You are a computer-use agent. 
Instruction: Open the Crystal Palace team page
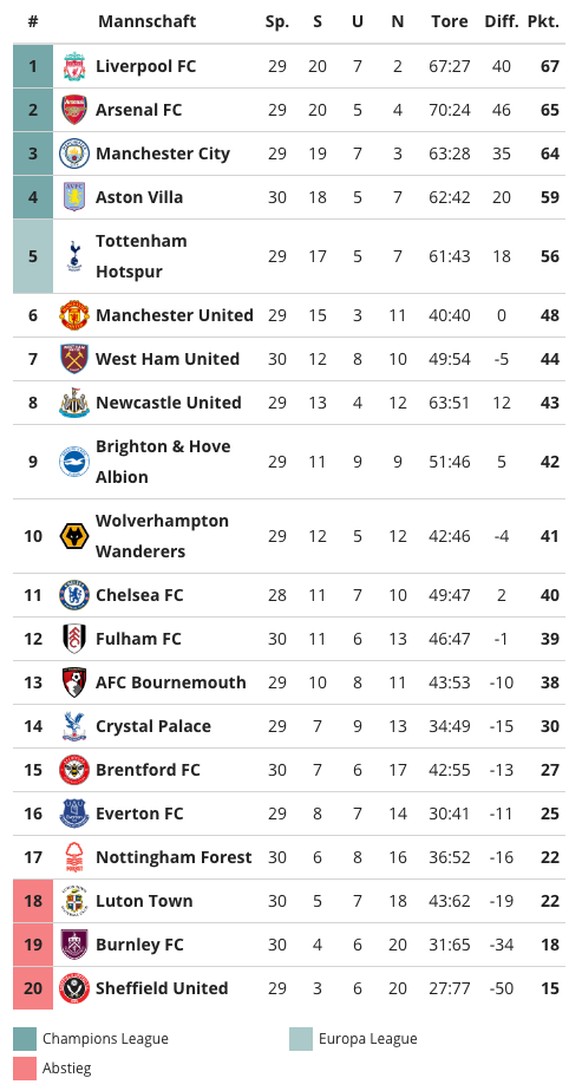(x=153, y=726)
